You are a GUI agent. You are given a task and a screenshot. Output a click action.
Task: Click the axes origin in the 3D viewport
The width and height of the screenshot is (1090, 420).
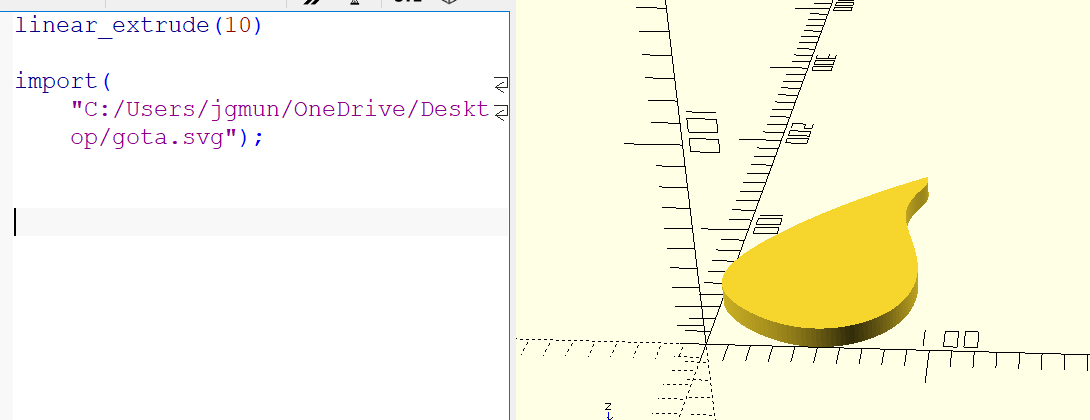[705, 347]
